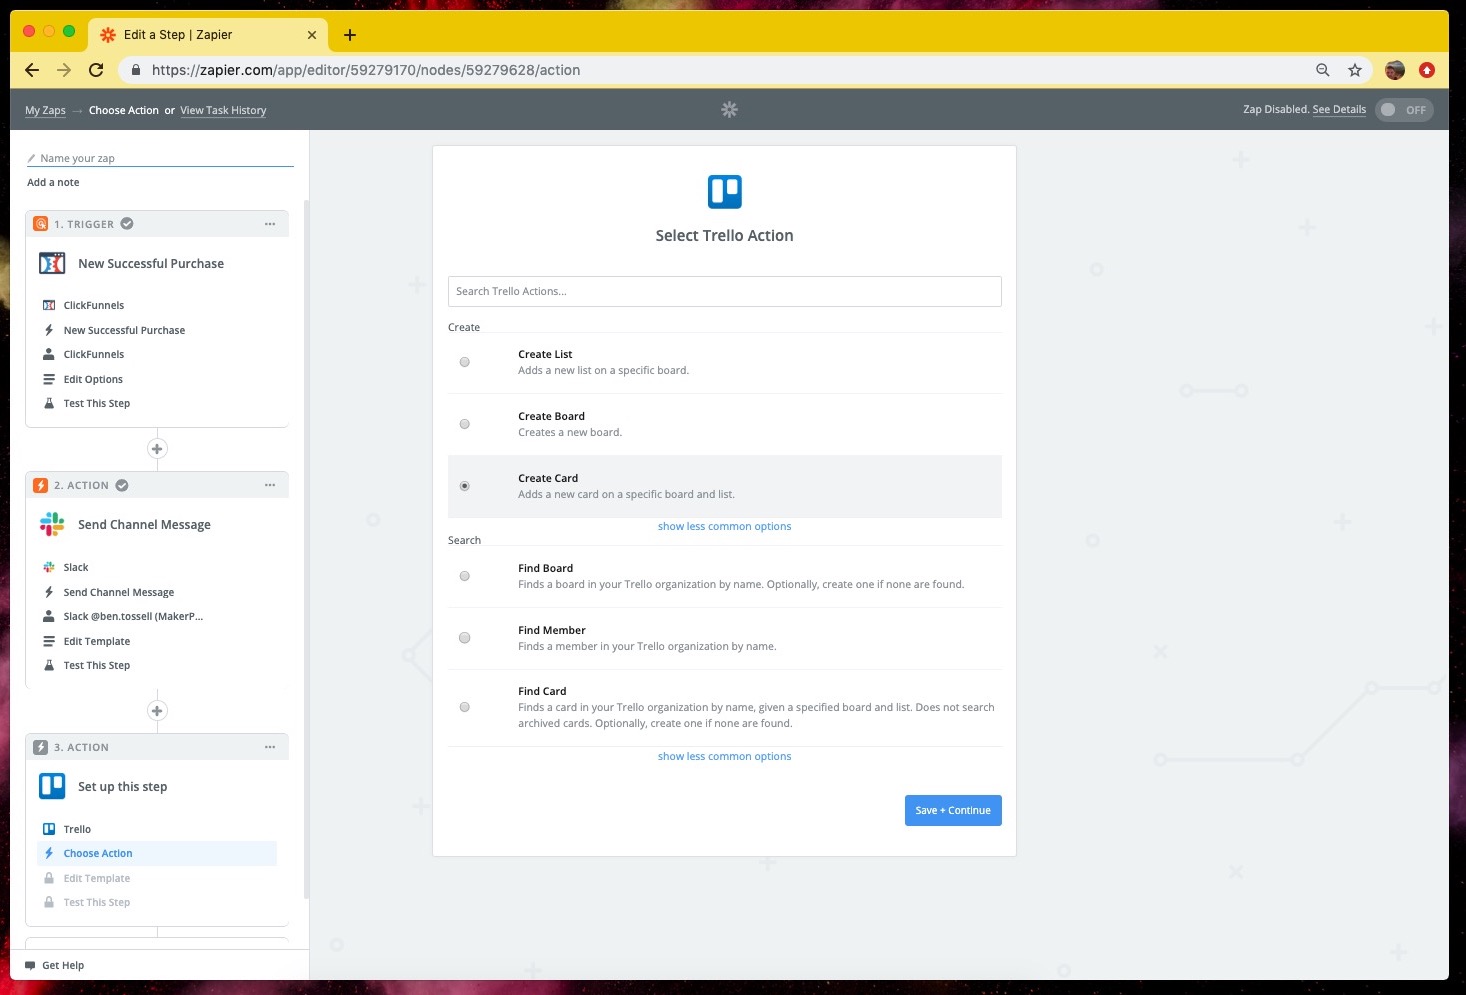Click the browser forward arrow
The width and height of the screenshot is (1466, 995).
coord(64,70)
